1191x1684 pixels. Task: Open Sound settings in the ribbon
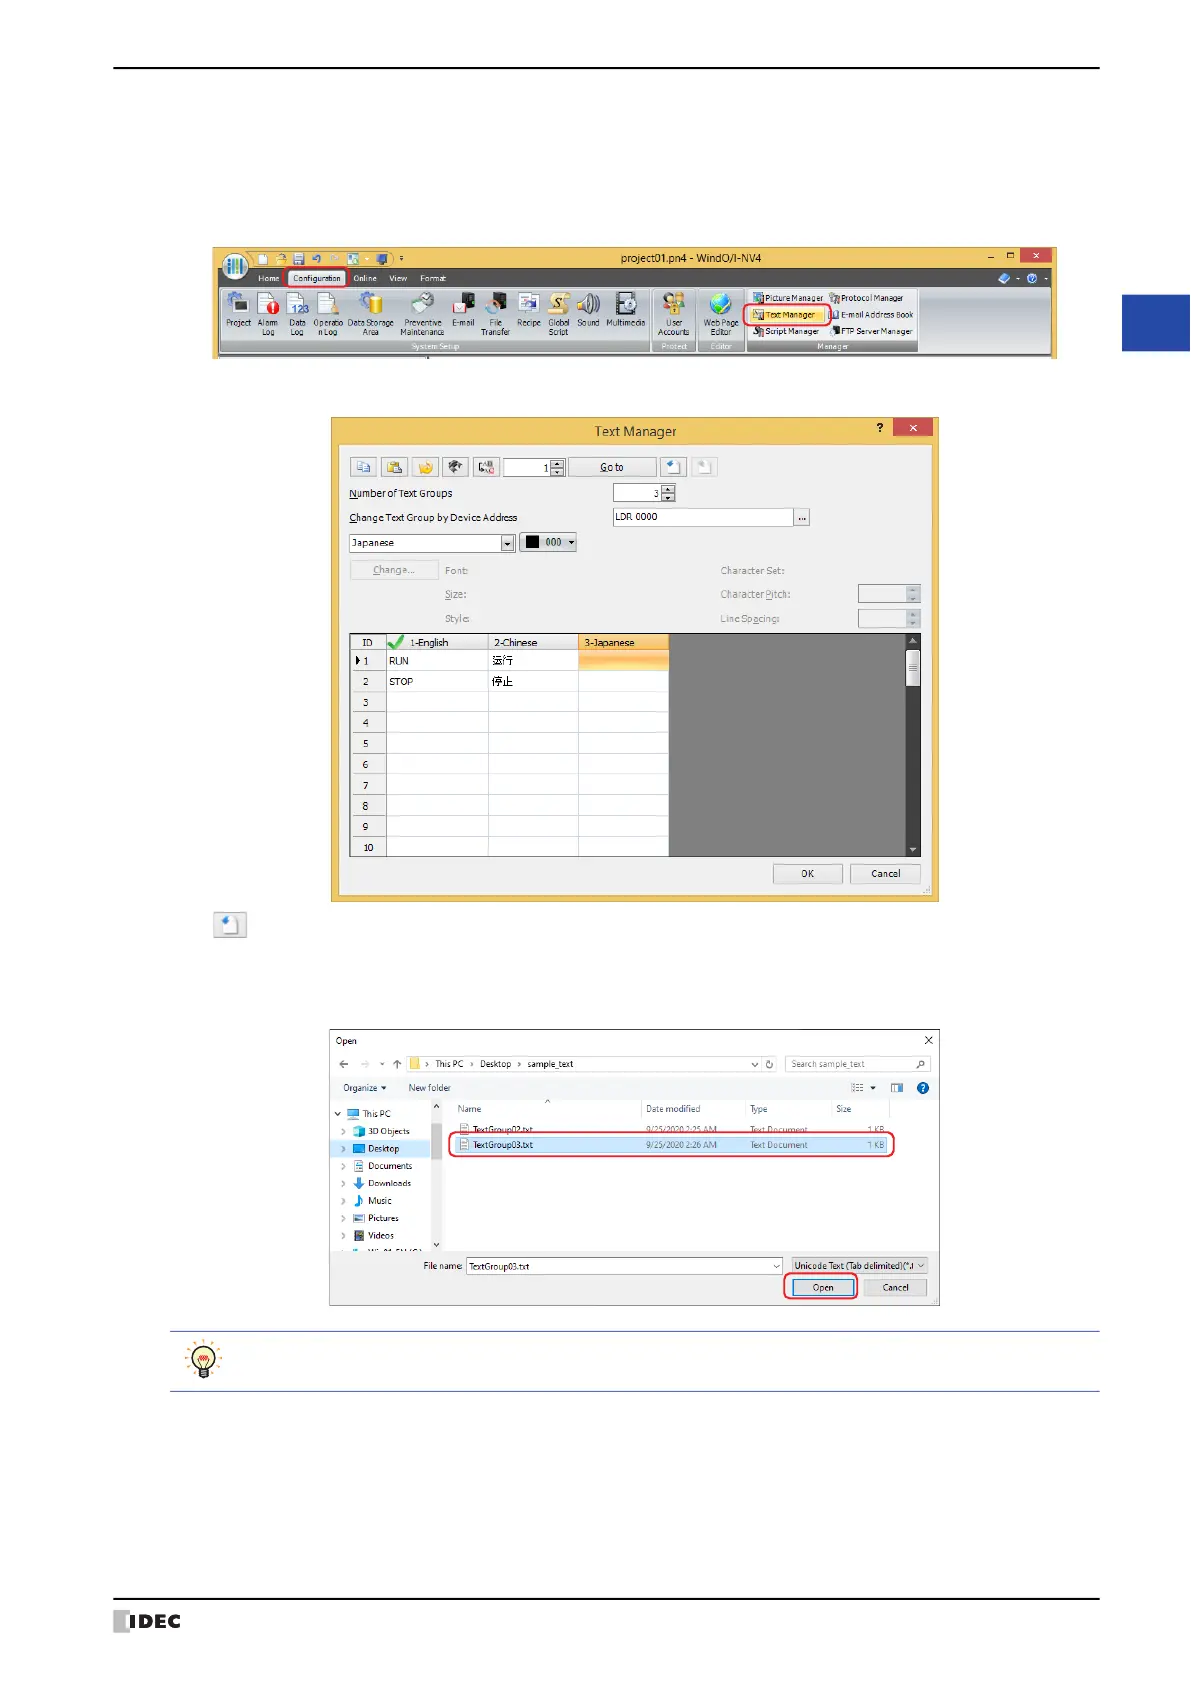pyautogui.click(x=588, y=312)
